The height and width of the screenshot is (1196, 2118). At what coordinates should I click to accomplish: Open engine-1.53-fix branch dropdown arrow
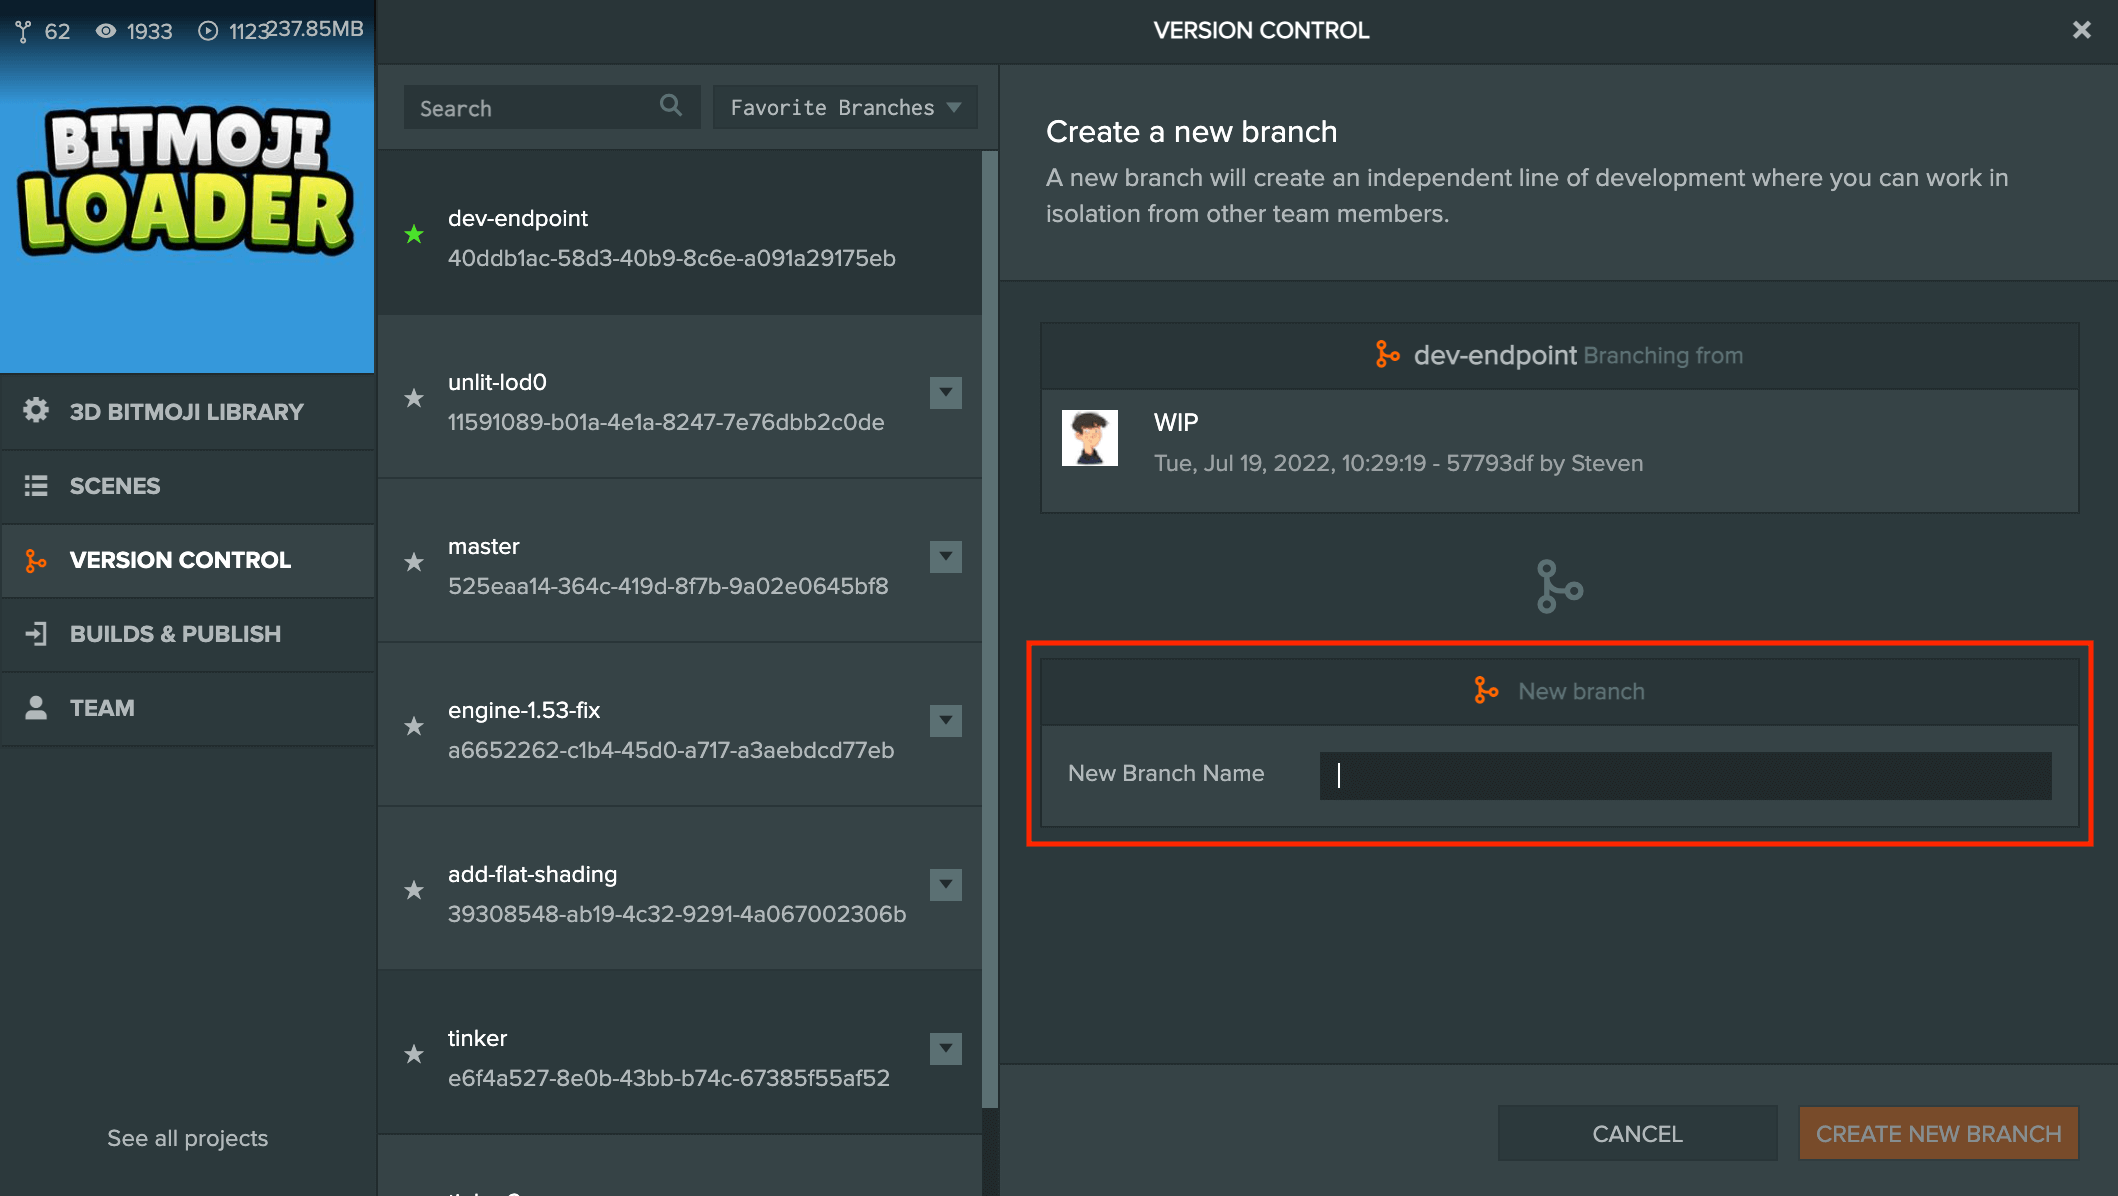945,721
